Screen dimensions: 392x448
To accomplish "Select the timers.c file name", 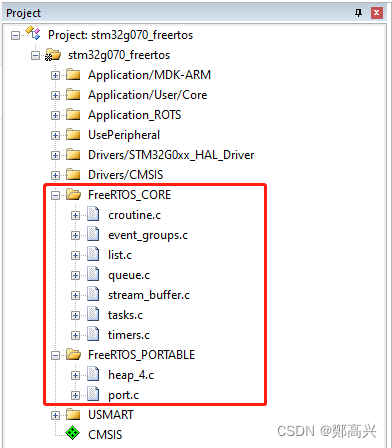I will (x=129, y=335).
